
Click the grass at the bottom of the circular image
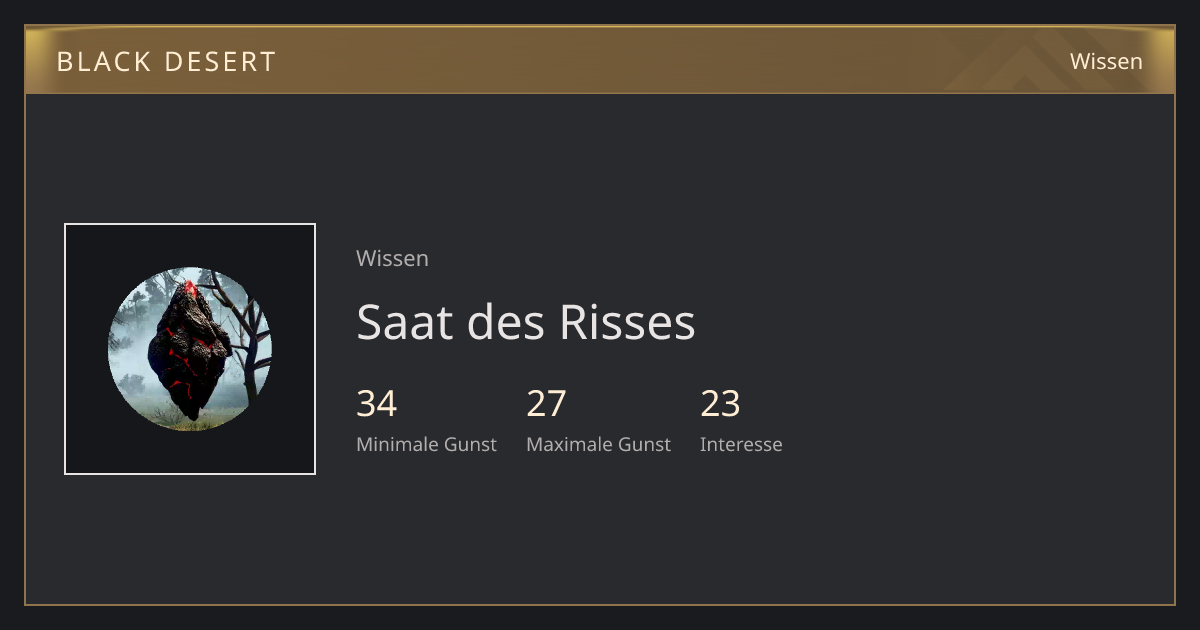tap(190, 418)
